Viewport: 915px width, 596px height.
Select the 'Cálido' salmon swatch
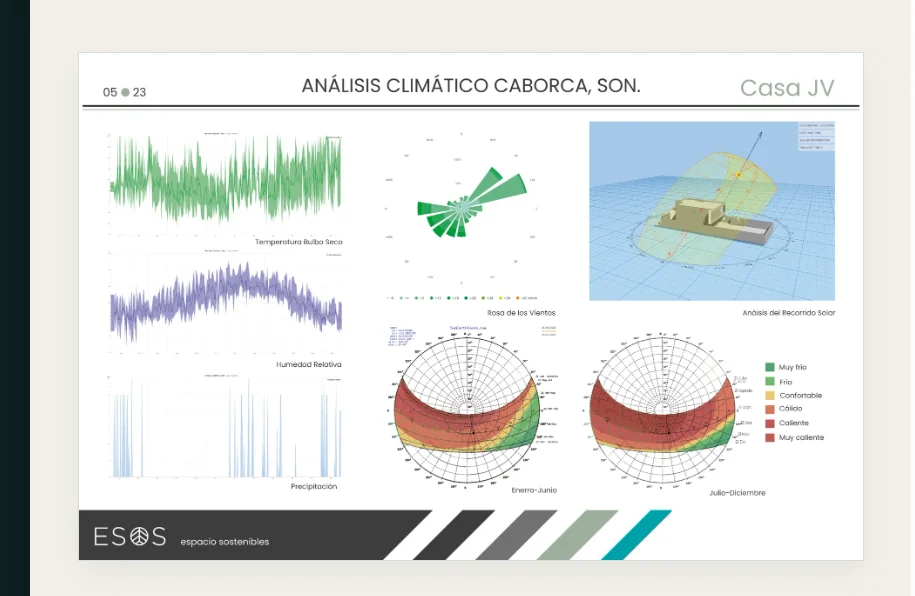point(770,409)
